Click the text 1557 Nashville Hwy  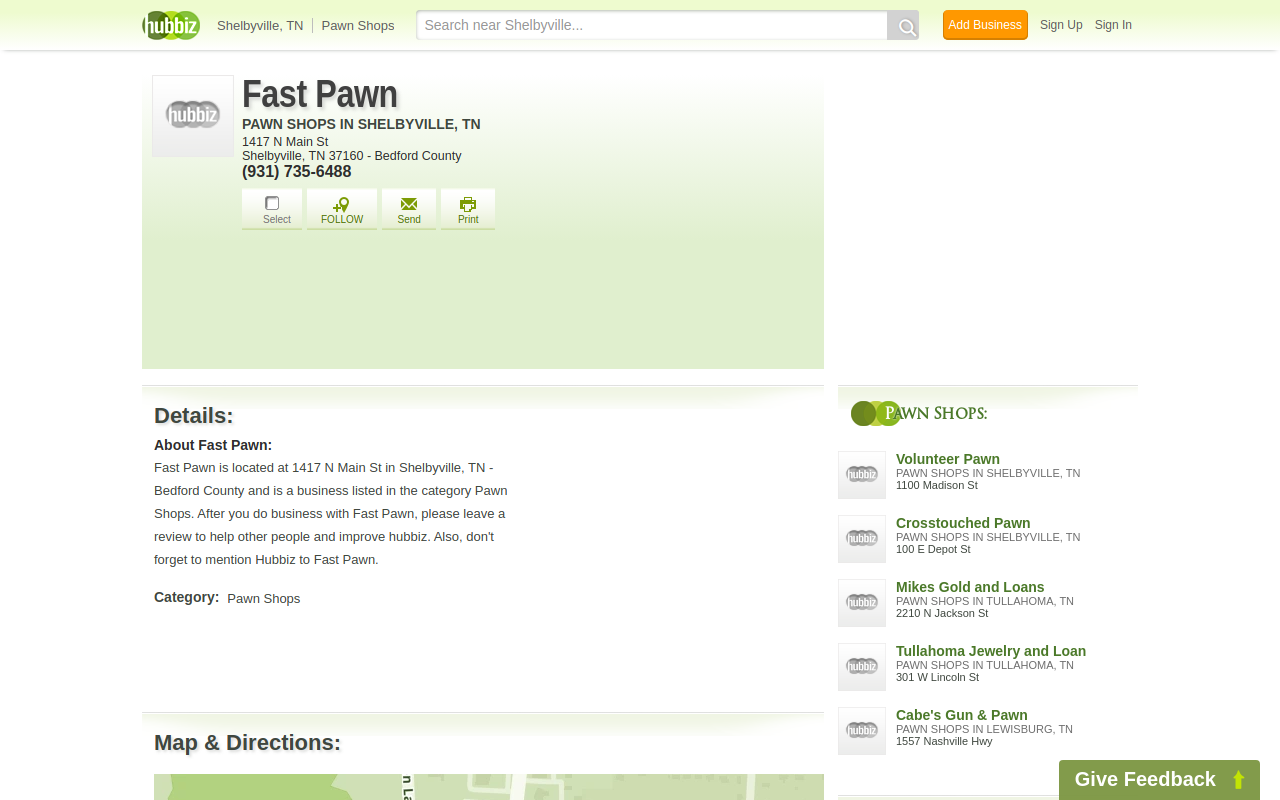click(944, 741)
